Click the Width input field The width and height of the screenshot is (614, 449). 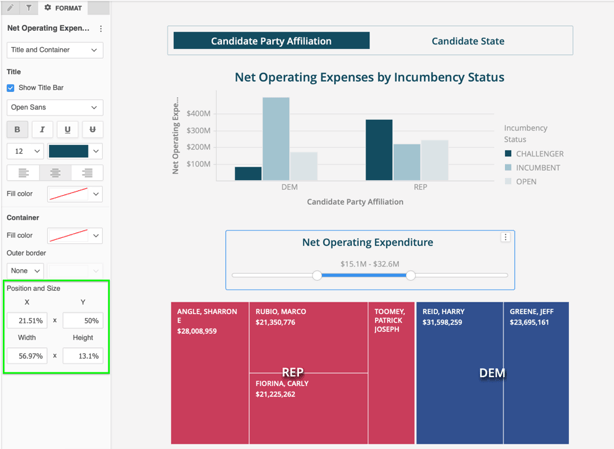(x=27, y=355)
